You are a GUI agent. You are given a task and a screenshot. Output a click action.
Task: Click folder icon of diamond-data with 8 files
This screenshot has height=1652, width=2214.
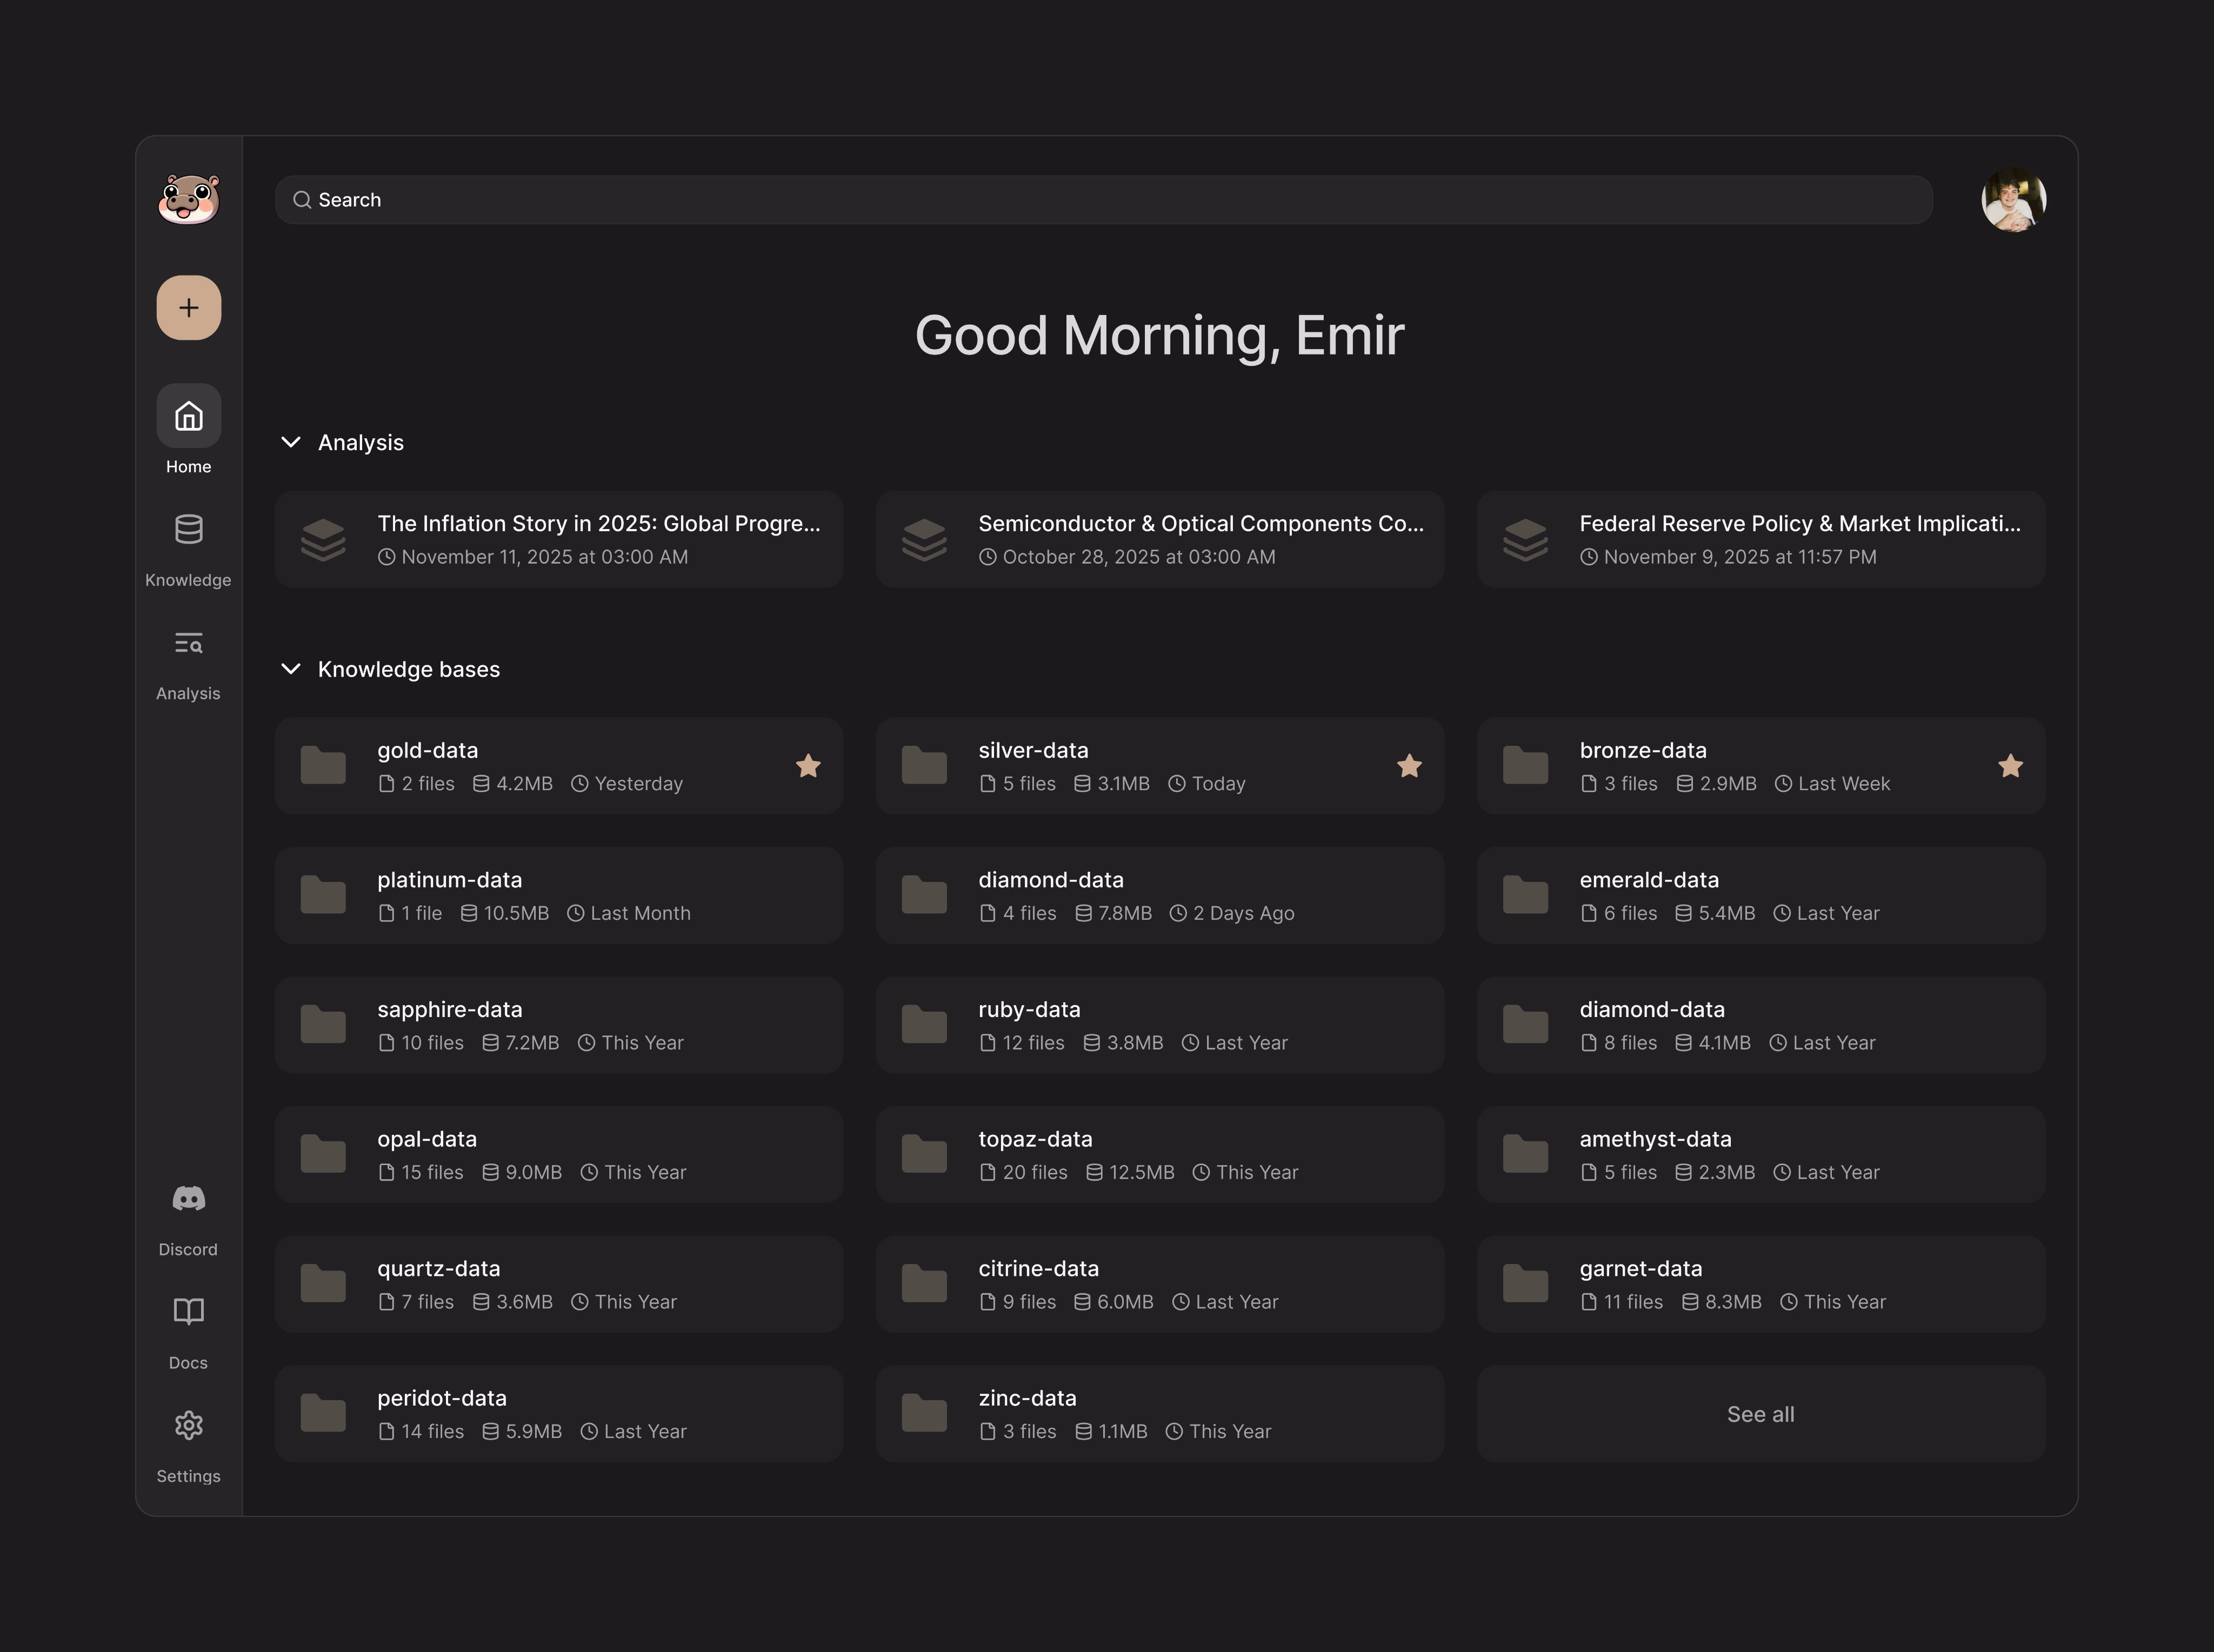click(x=1525, y=1025)
